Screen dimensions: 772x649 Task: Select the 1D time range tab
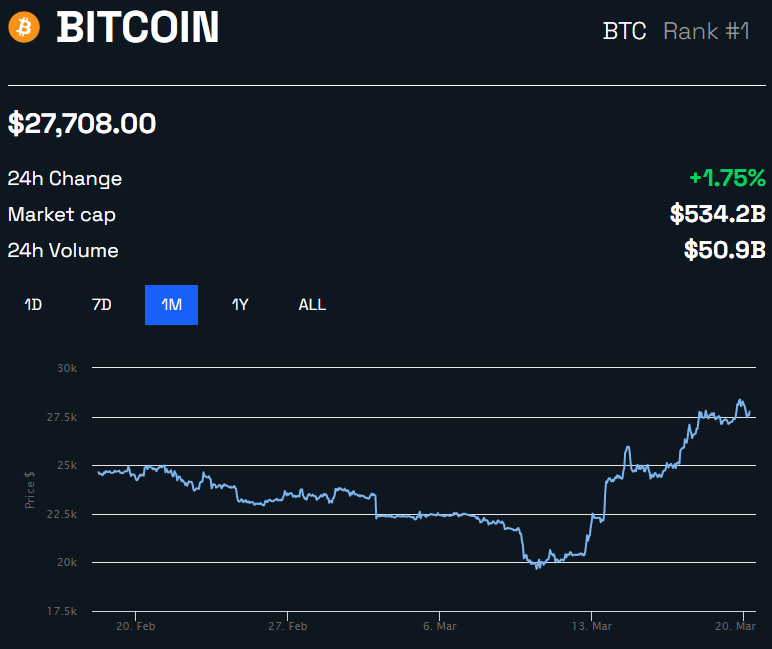(33, 305)
